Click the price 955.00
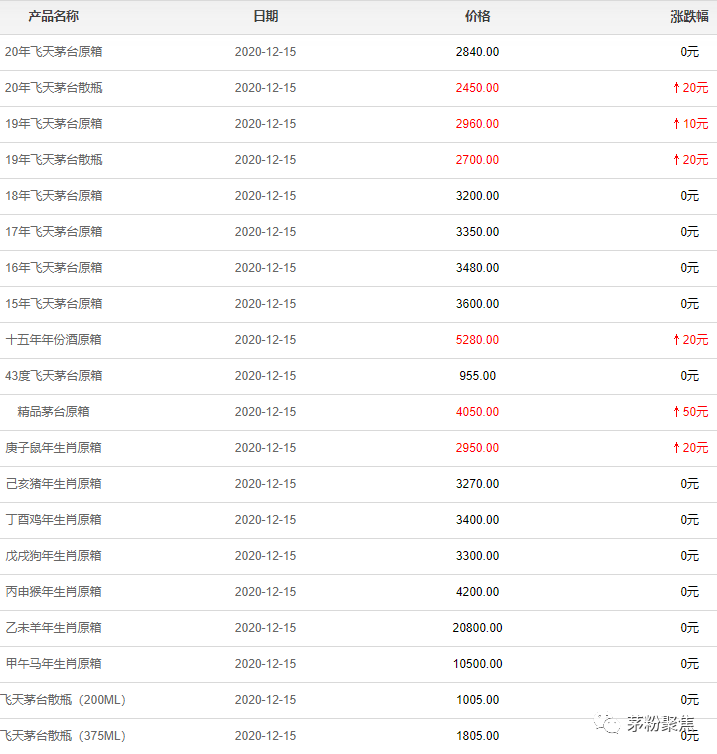This screenshot has height=754, width=717. pyautogui.click(x=478, y=376)
